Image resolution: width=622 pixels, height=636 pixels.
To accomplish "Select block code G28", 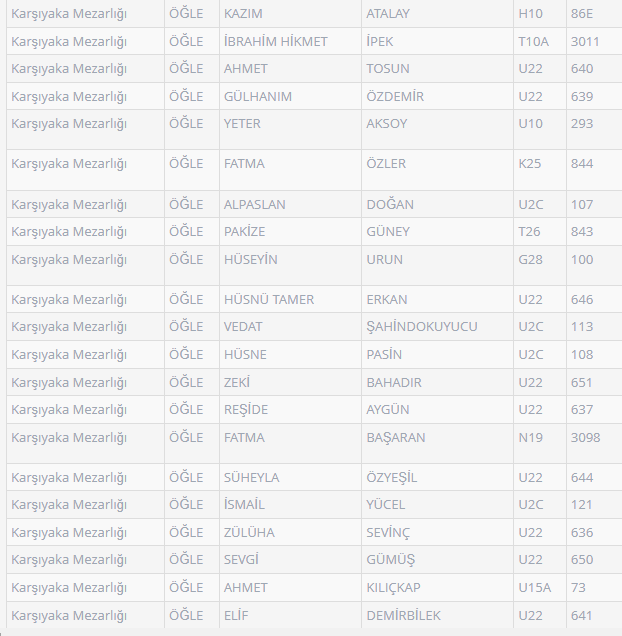I will point(530,260).
